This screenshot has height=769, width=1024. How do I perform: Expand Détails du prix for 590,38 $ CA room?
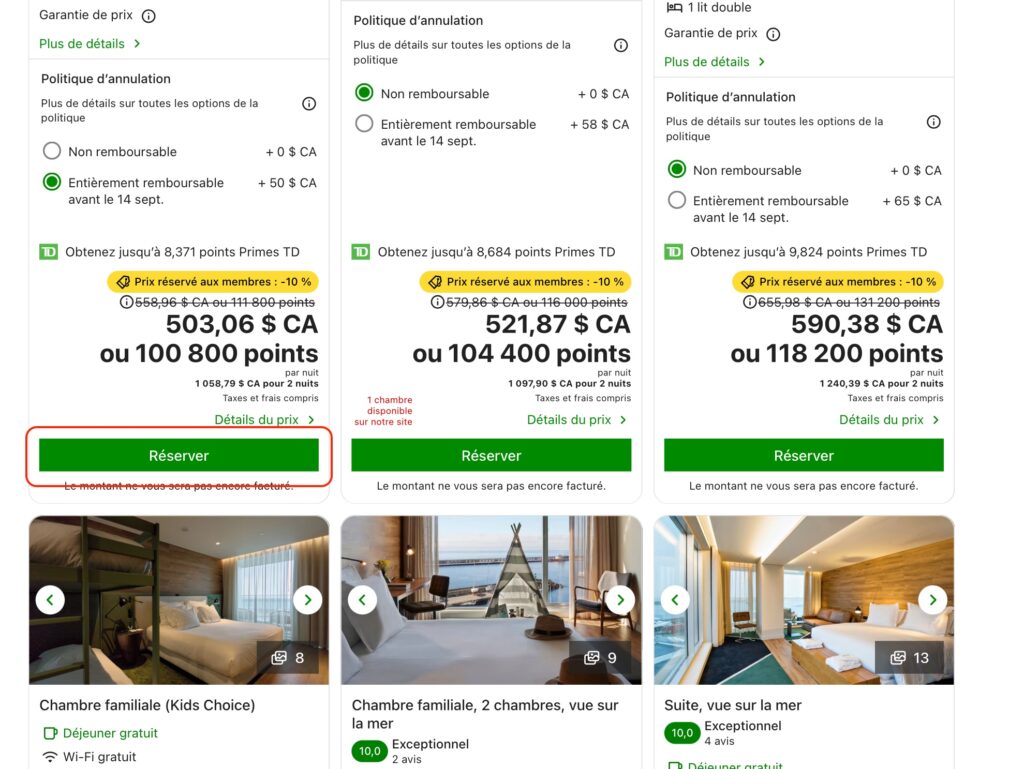[x=889, y=420]
